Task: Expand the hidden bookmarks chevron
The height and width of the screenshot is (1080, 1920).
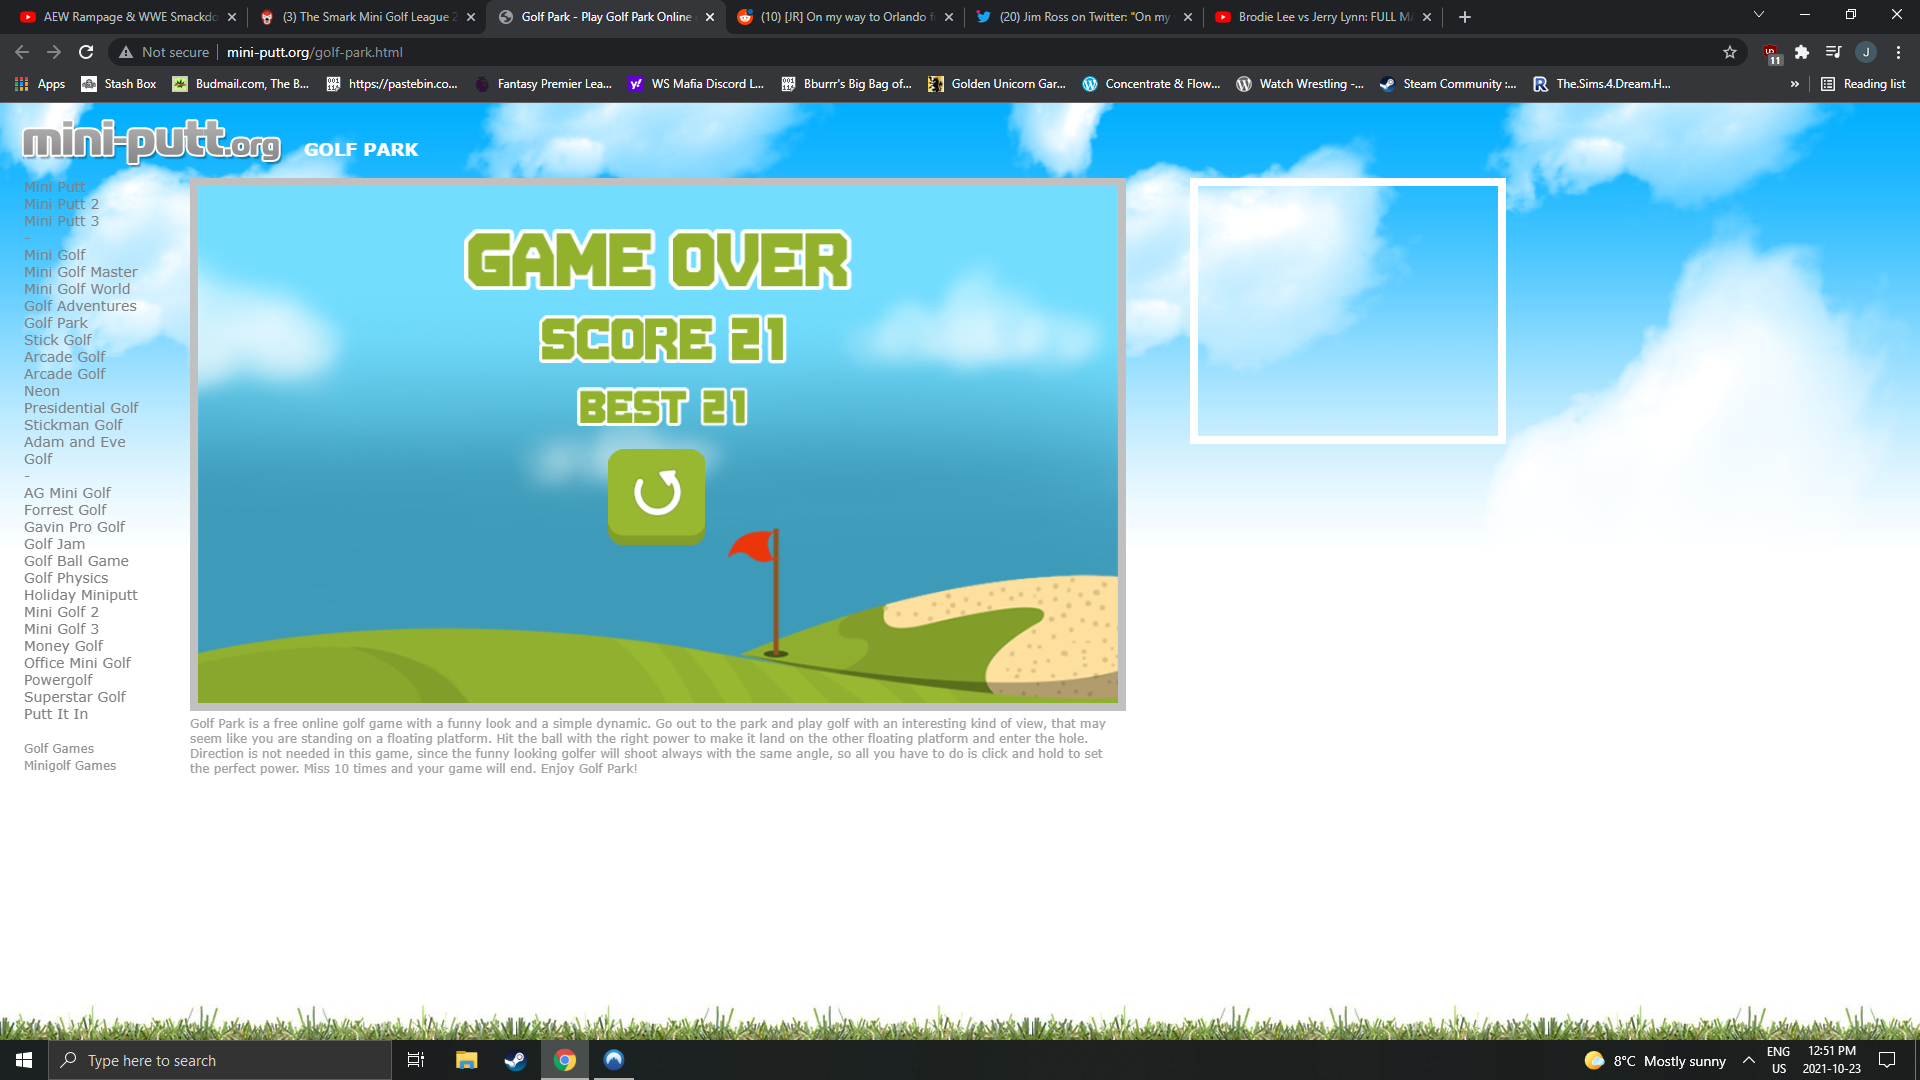Action: point(1794,84)
